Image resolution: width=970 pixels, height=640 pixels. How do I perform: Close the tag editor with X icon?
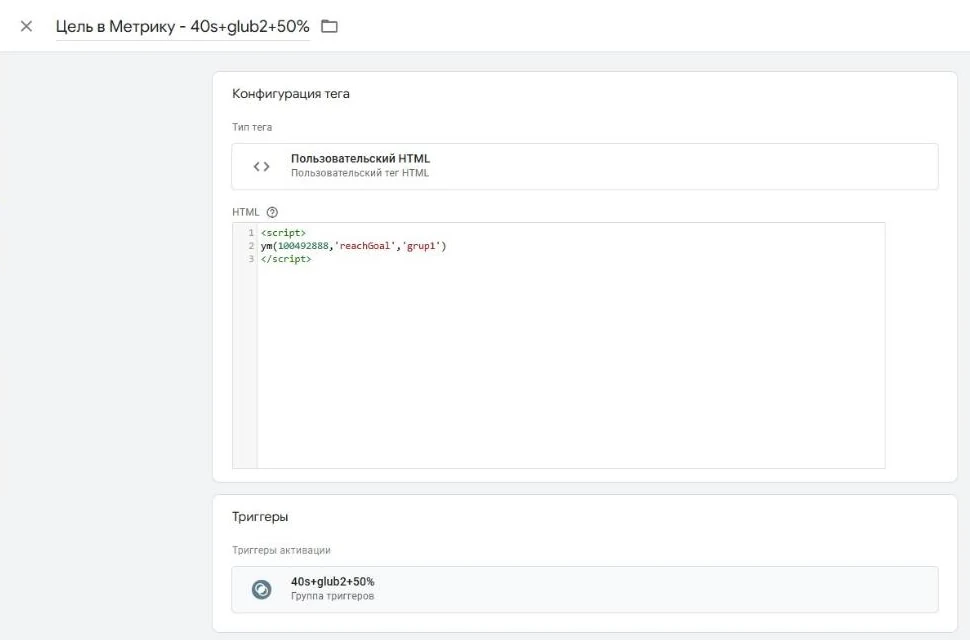26,26
